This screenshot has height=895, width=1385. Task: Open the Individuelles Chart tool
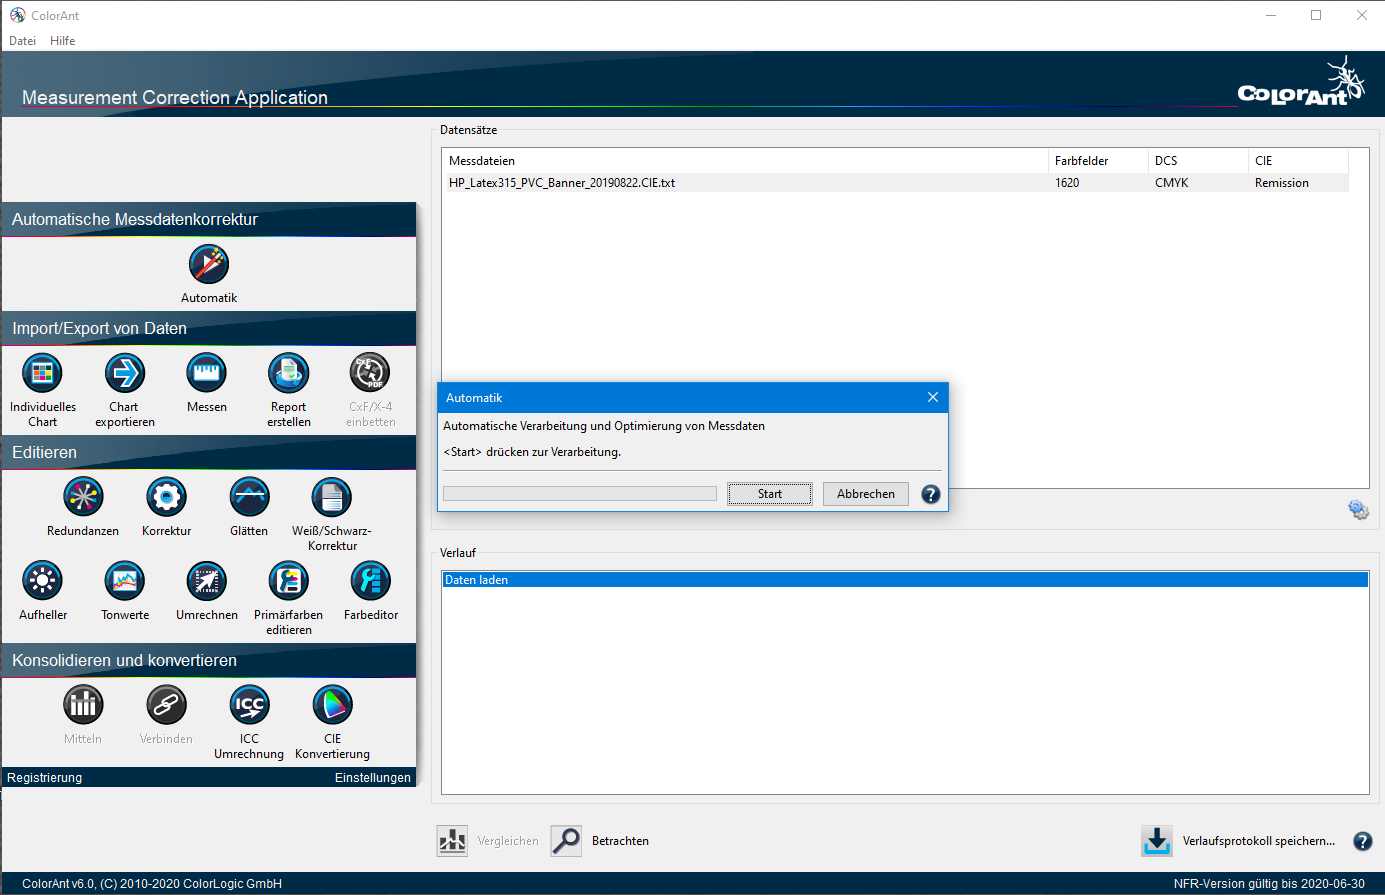pos(42,374)
